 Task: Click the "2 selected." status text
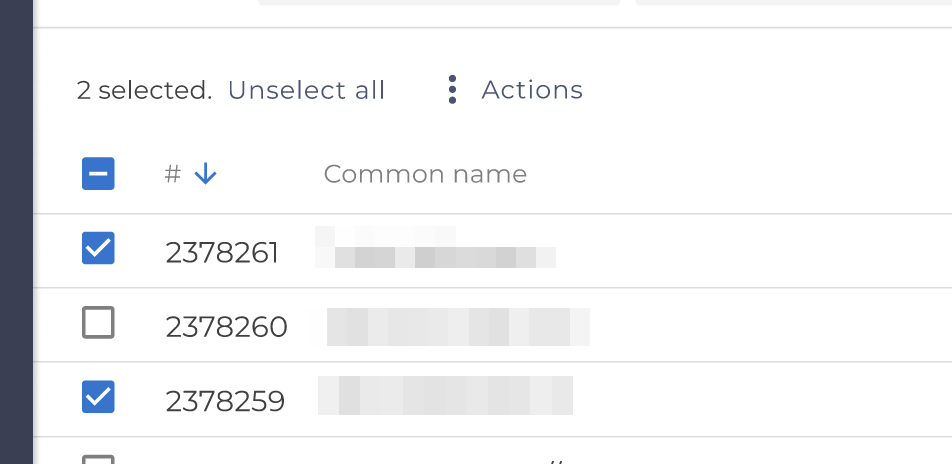(144, 90)
